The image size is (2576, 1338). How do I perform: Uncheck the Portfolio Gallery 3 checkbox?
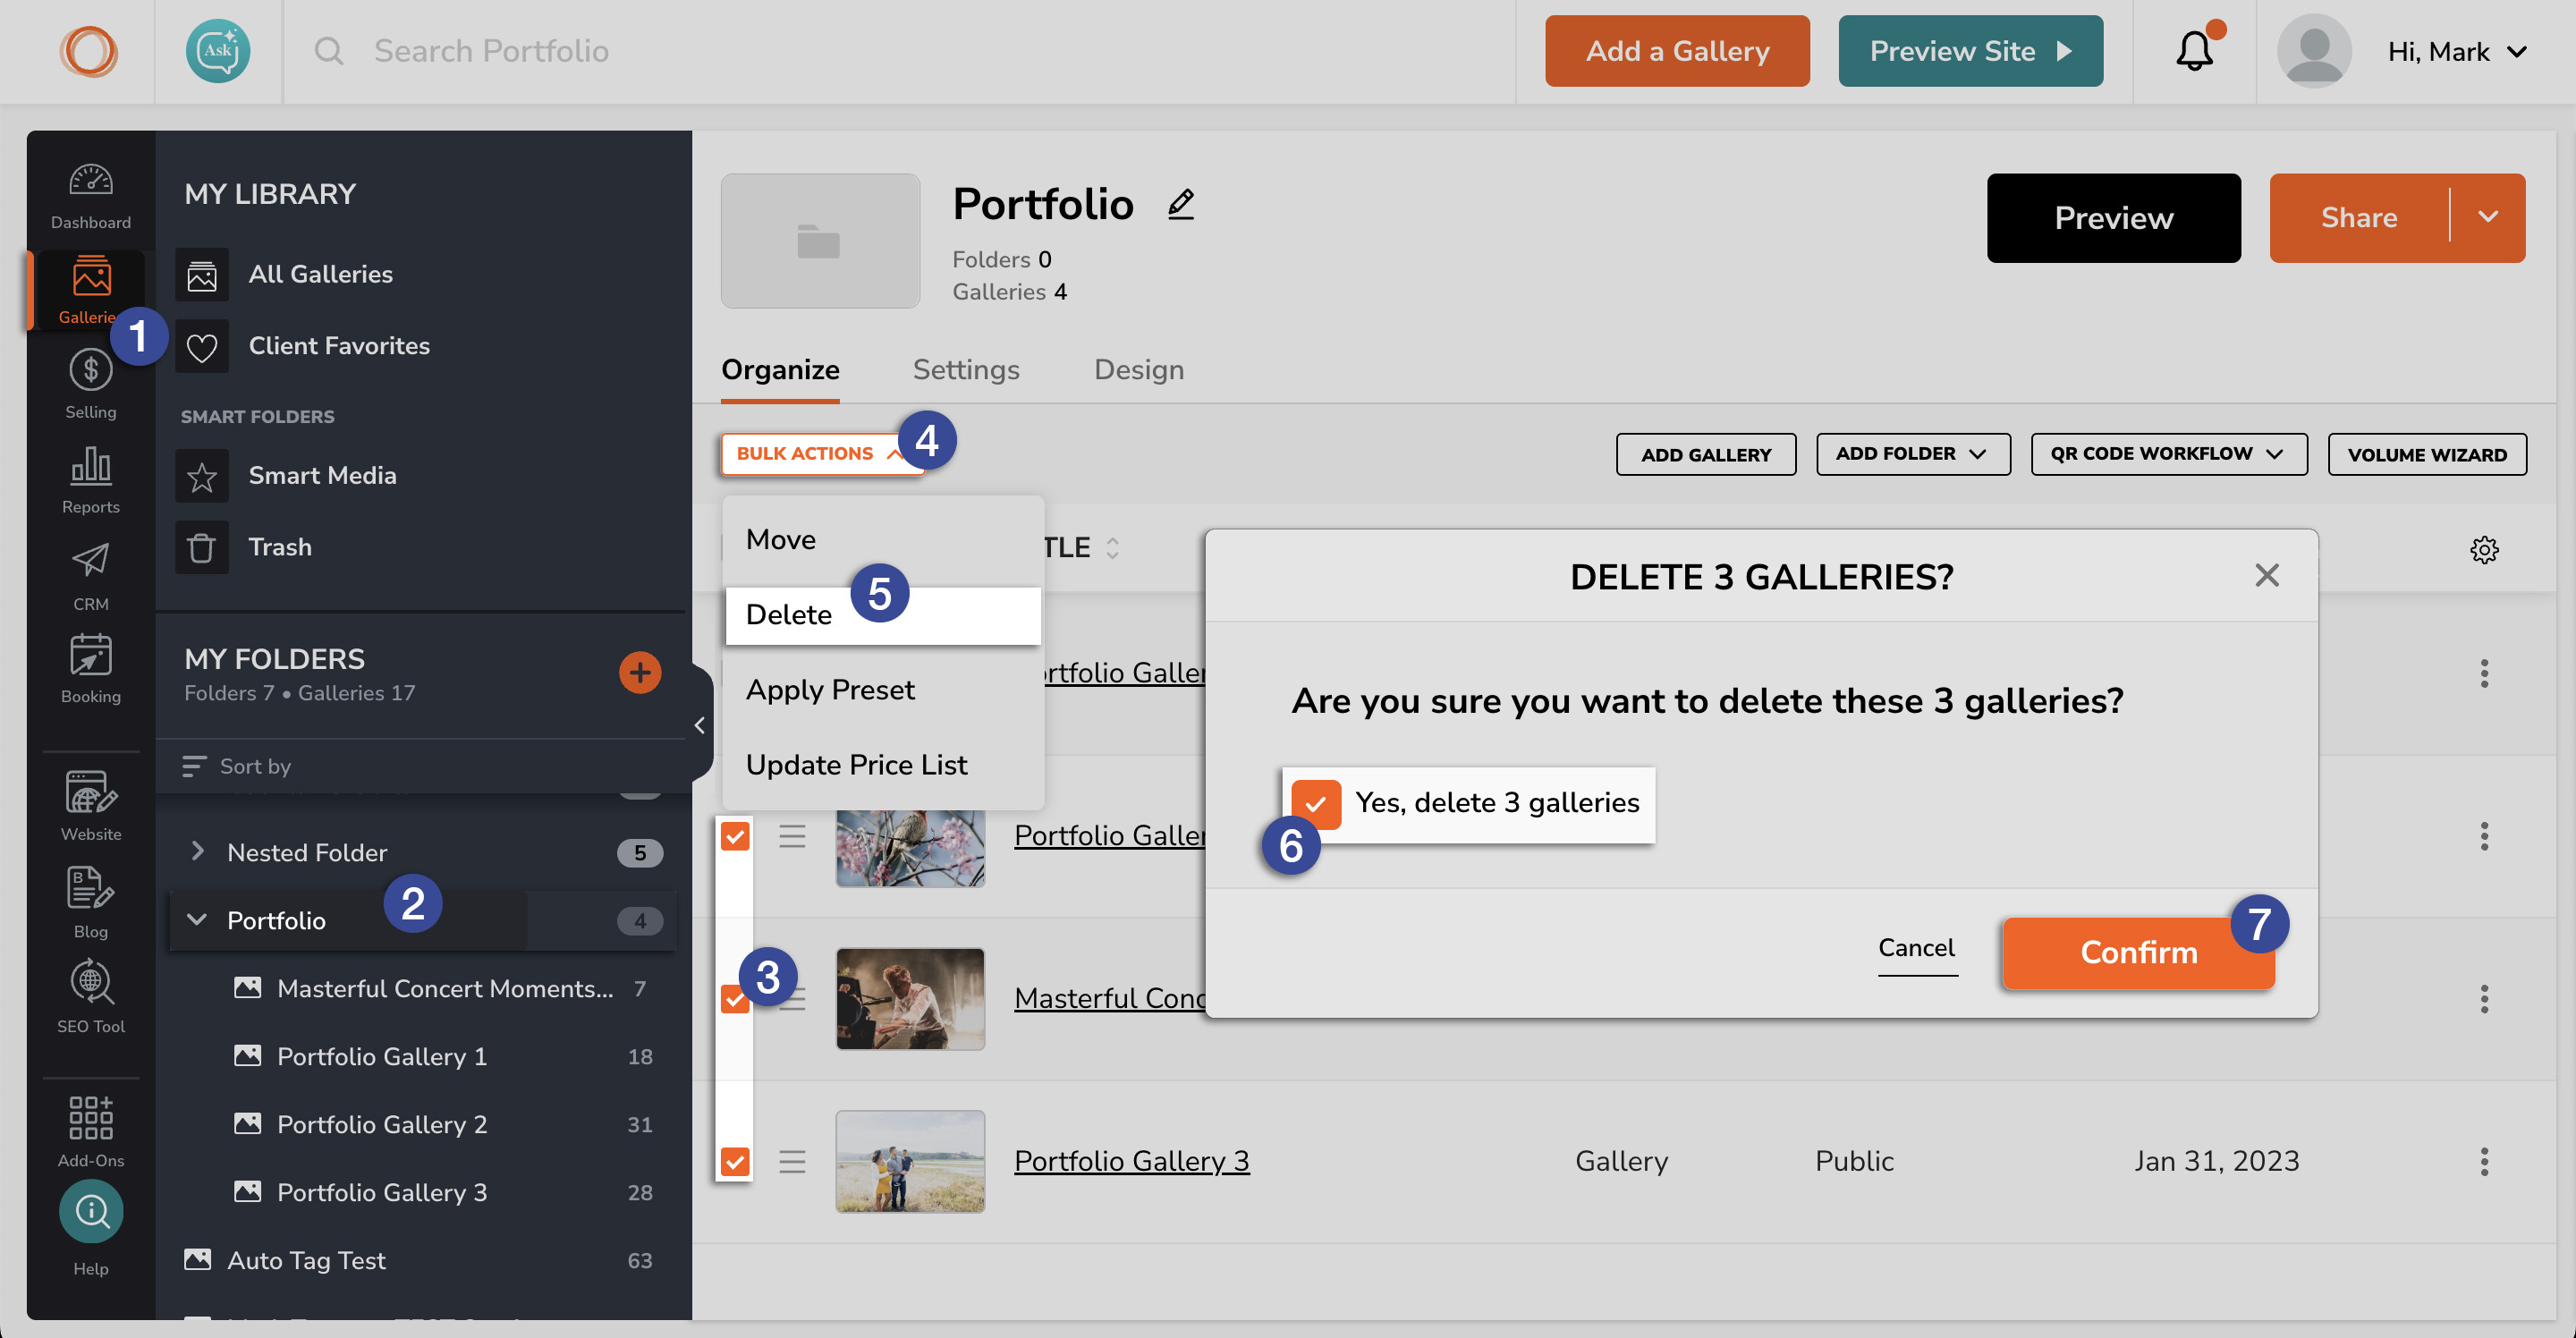coord(735,1161)
